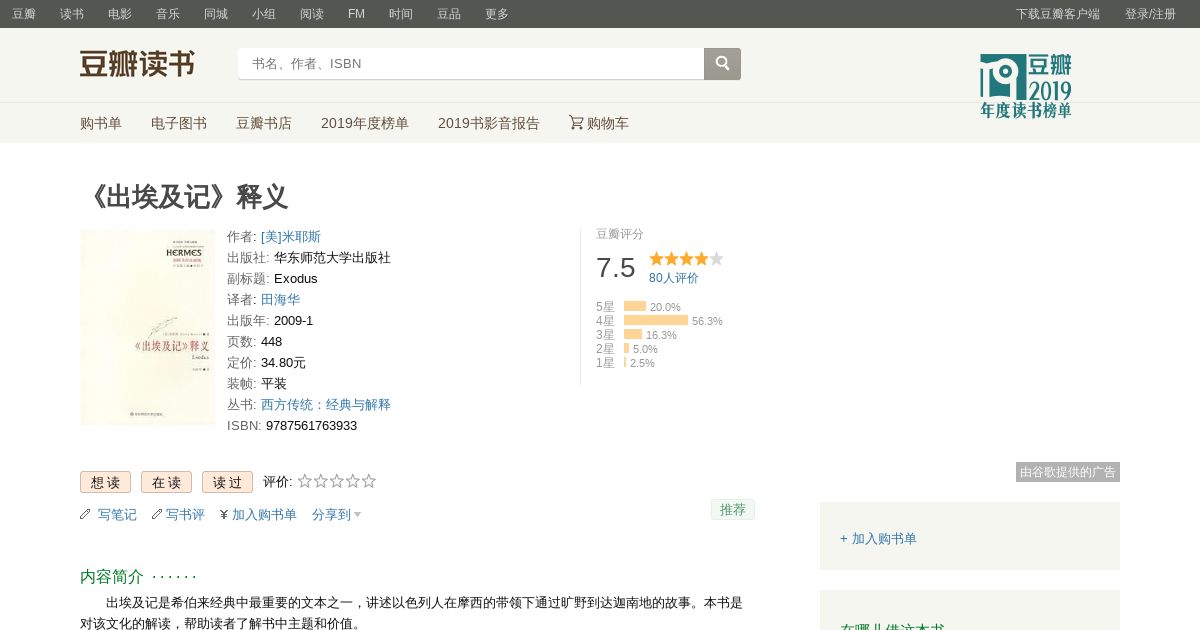Open the 购物车 link
Viewport: 1200px width, 630px height.
(x=608, y=123)
